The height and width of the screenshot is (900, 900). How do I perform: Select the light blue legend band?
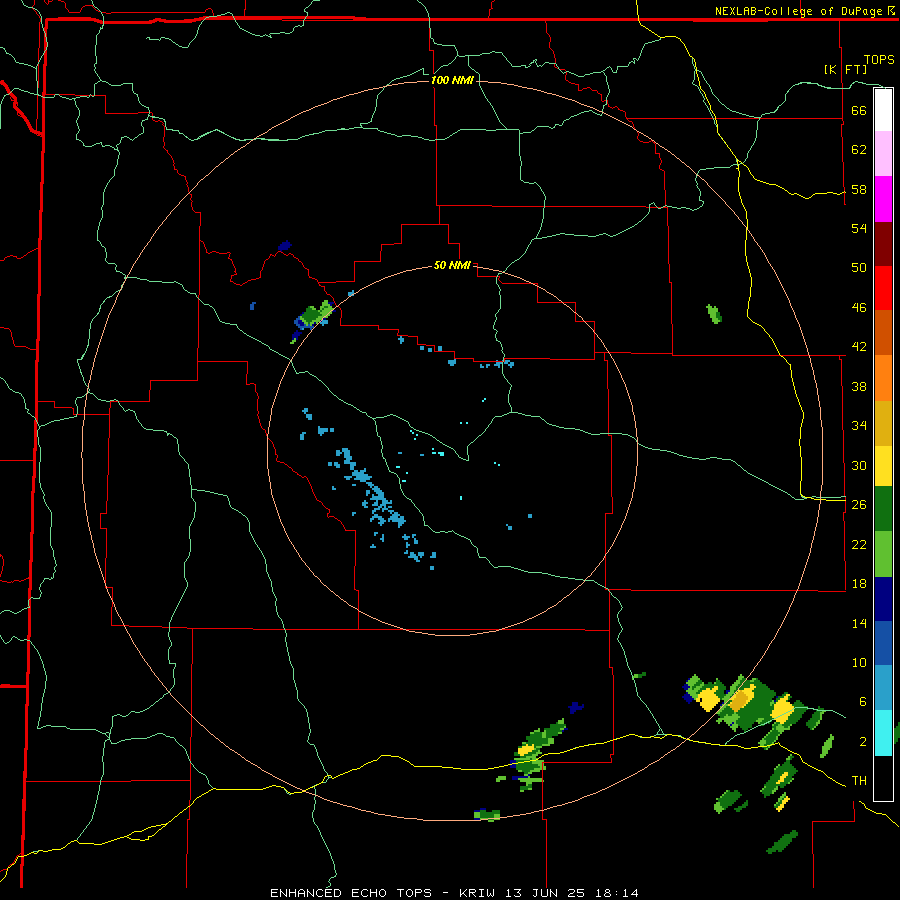pyautogui.click(x=883, y=688)
